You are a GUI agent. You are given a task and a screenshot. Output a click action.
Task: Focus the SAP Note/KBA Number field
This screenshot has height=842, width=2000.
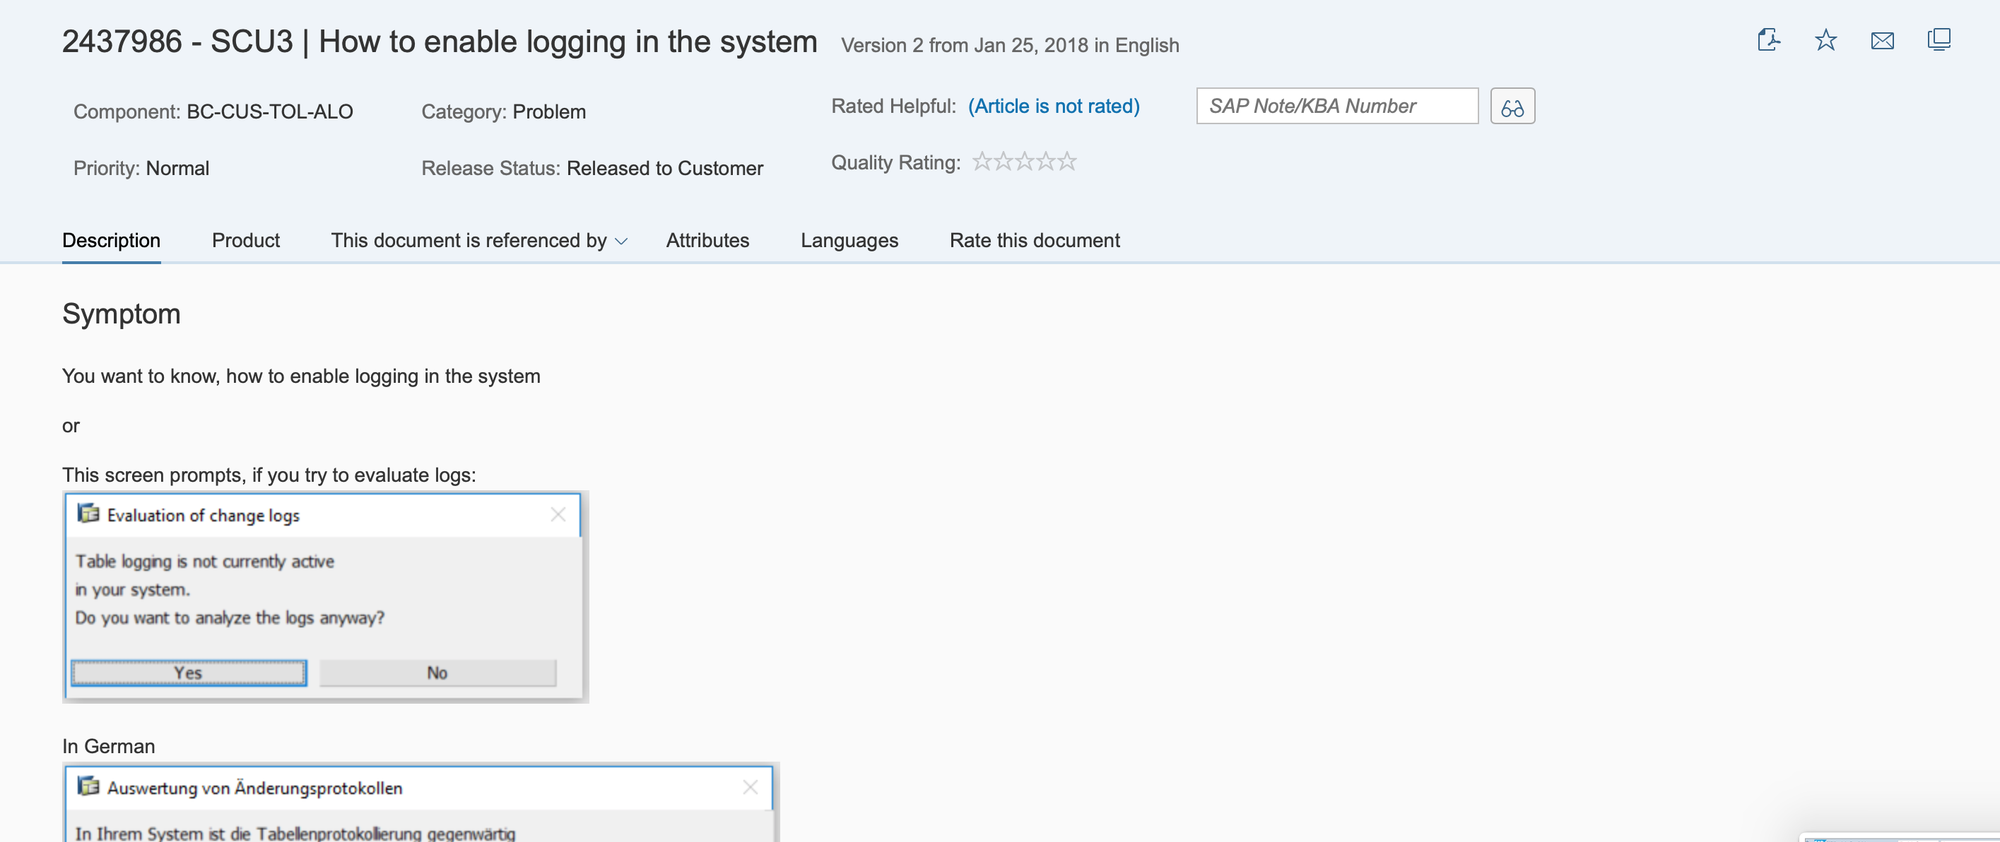click(x=1337, y=106)
